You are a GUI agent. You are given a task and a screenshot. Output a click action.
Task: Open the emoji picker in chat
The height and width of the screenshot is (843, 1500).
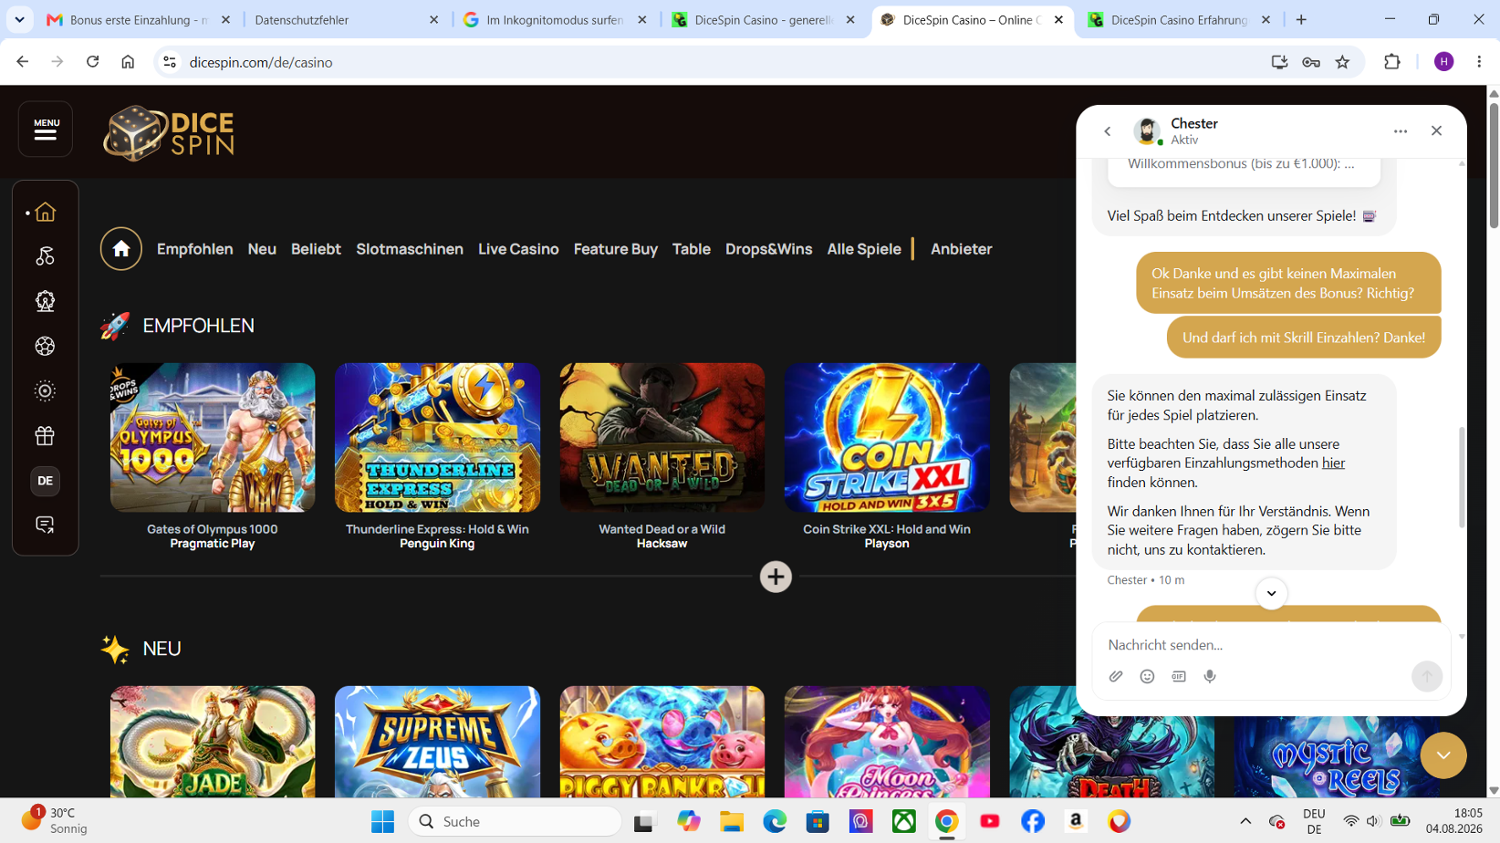[1147, 677]
